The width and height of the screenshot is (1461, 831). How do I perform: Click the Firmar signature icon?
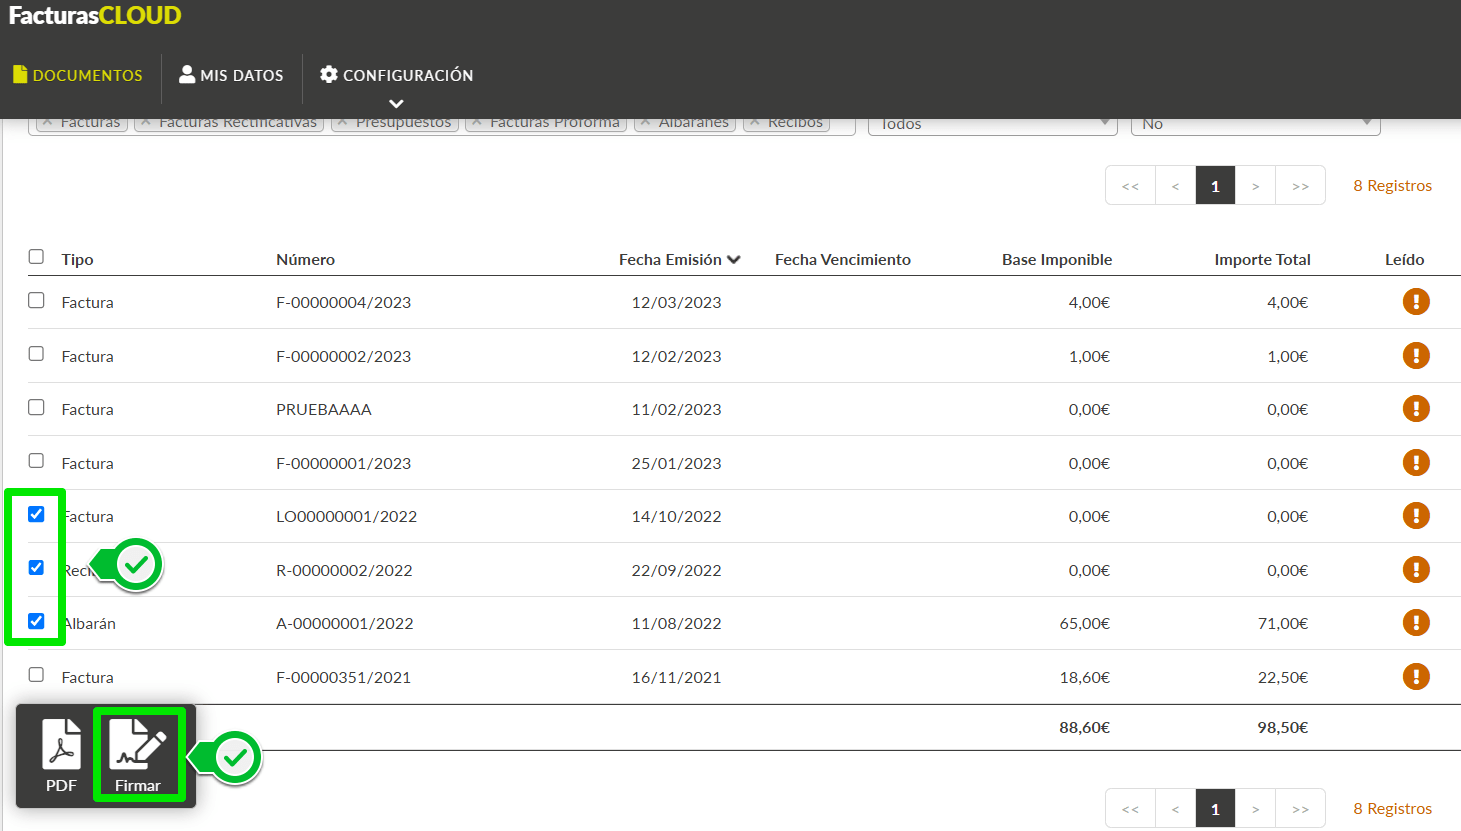(x=138, y=755)
